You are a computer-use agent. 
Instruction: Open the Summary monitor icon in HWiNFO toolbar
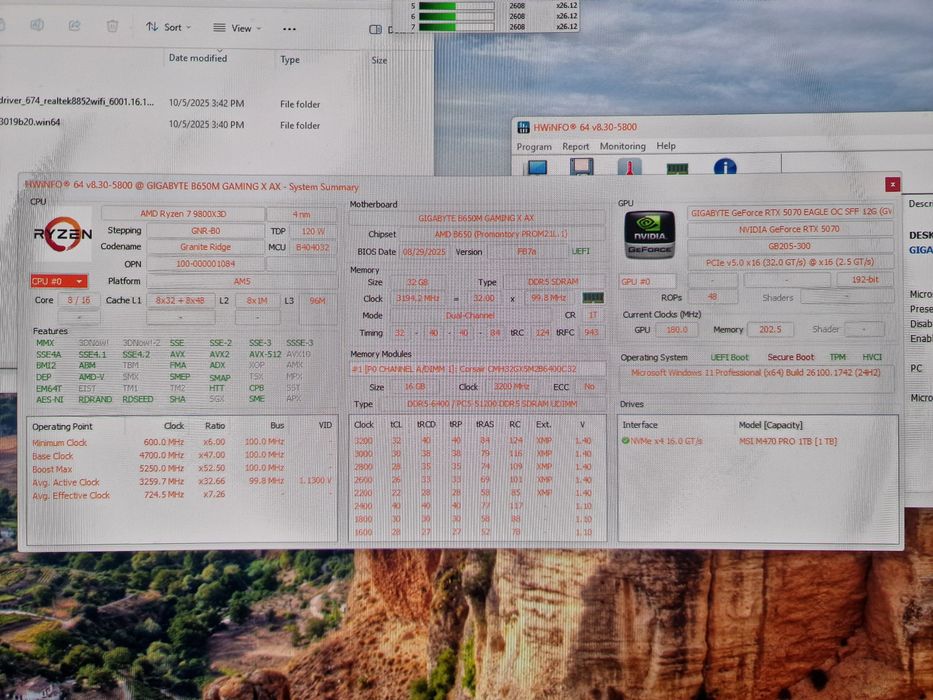click(x=537, y=167)
